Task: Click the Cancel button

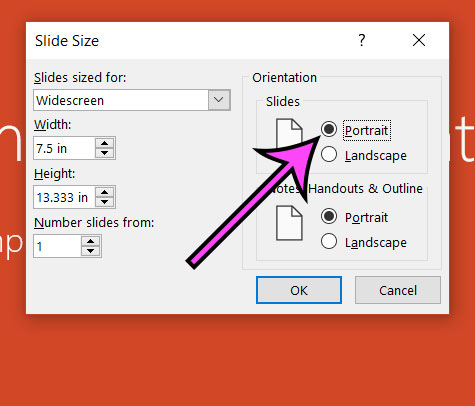Action: coord(398,290)
